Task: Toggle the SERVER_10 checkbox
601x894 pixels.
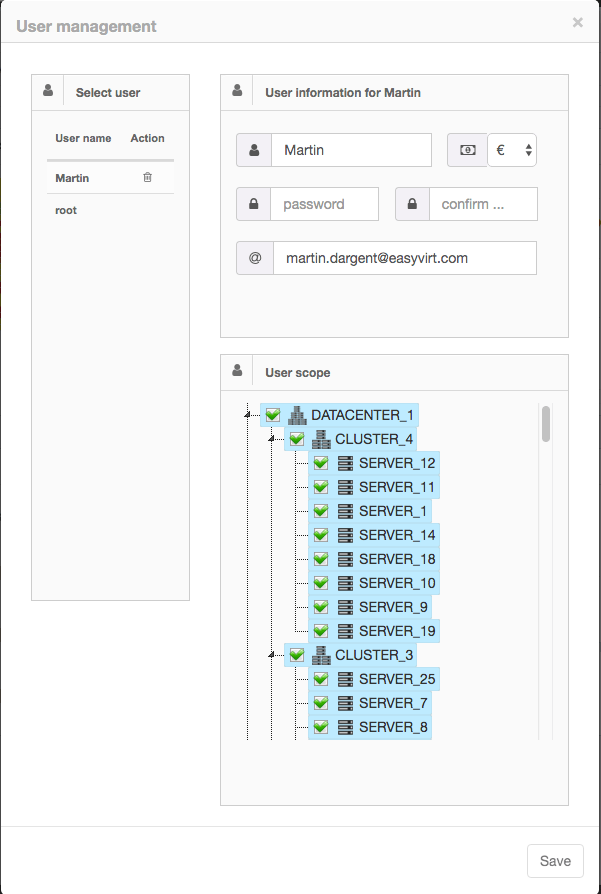Action: pyautogui.click(x=320, y=583)
